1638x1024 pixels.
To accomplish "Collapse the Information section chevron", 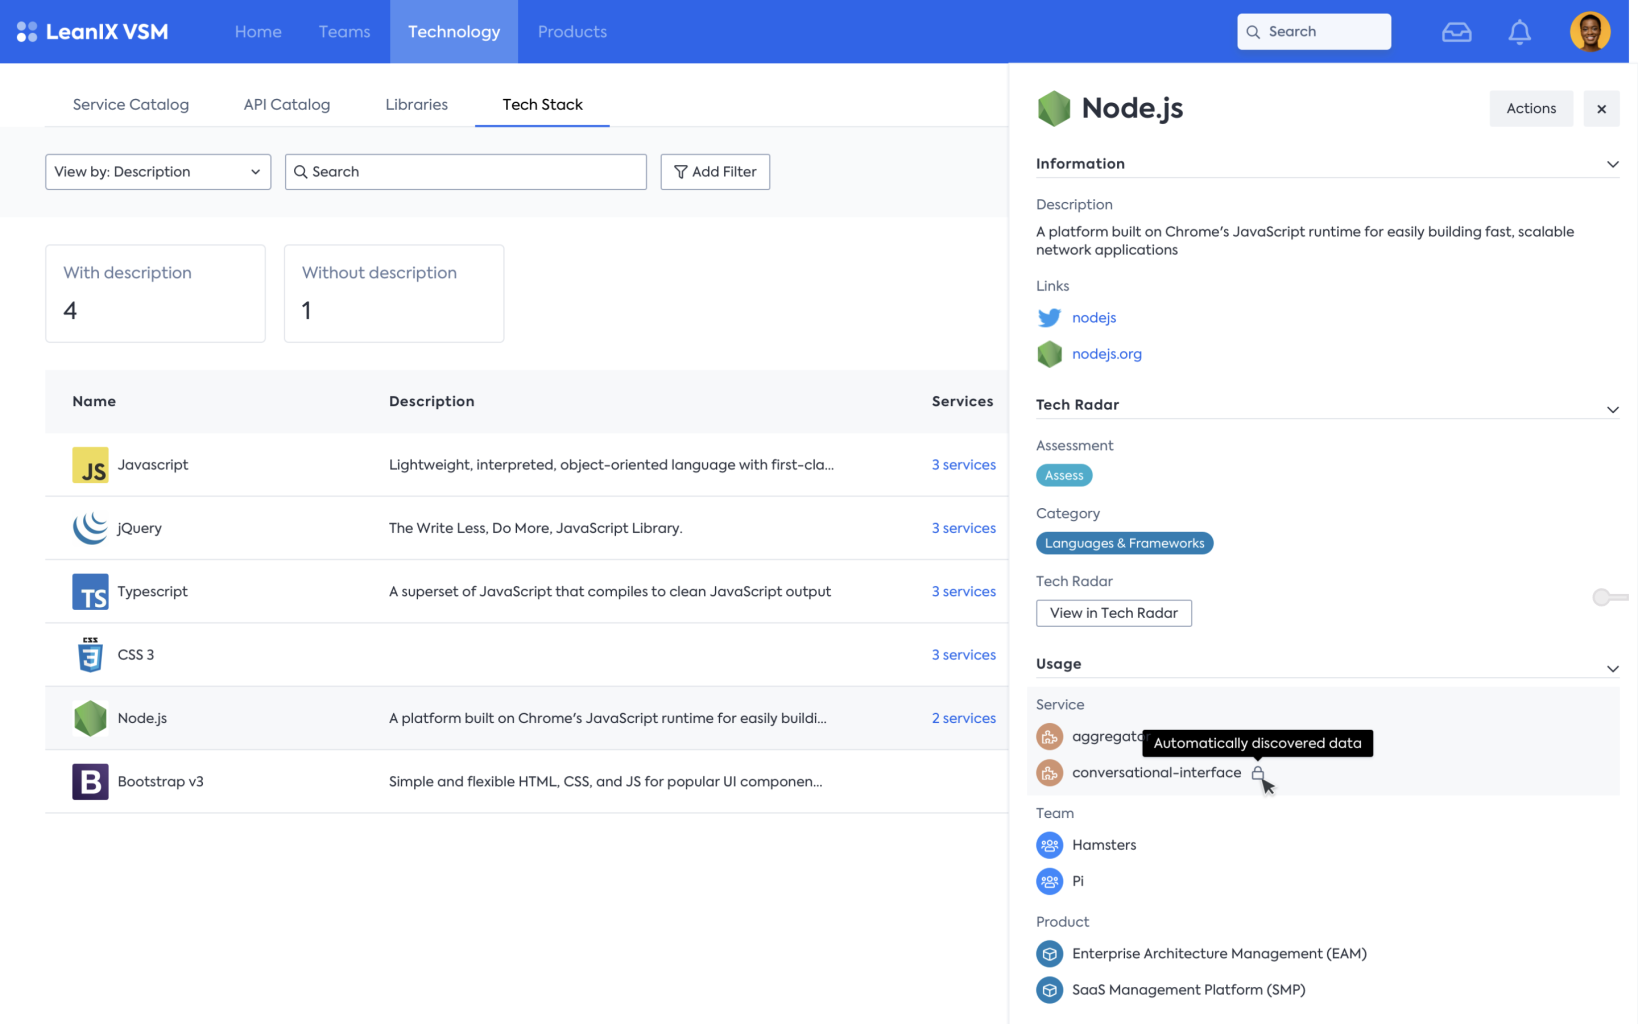I will click(1612, 164).
